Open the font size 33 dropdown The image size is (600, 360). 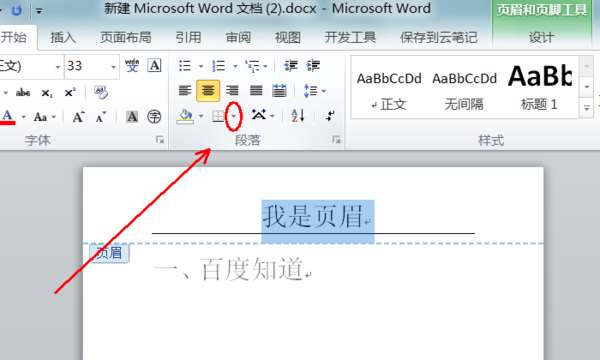pos(114,67)
